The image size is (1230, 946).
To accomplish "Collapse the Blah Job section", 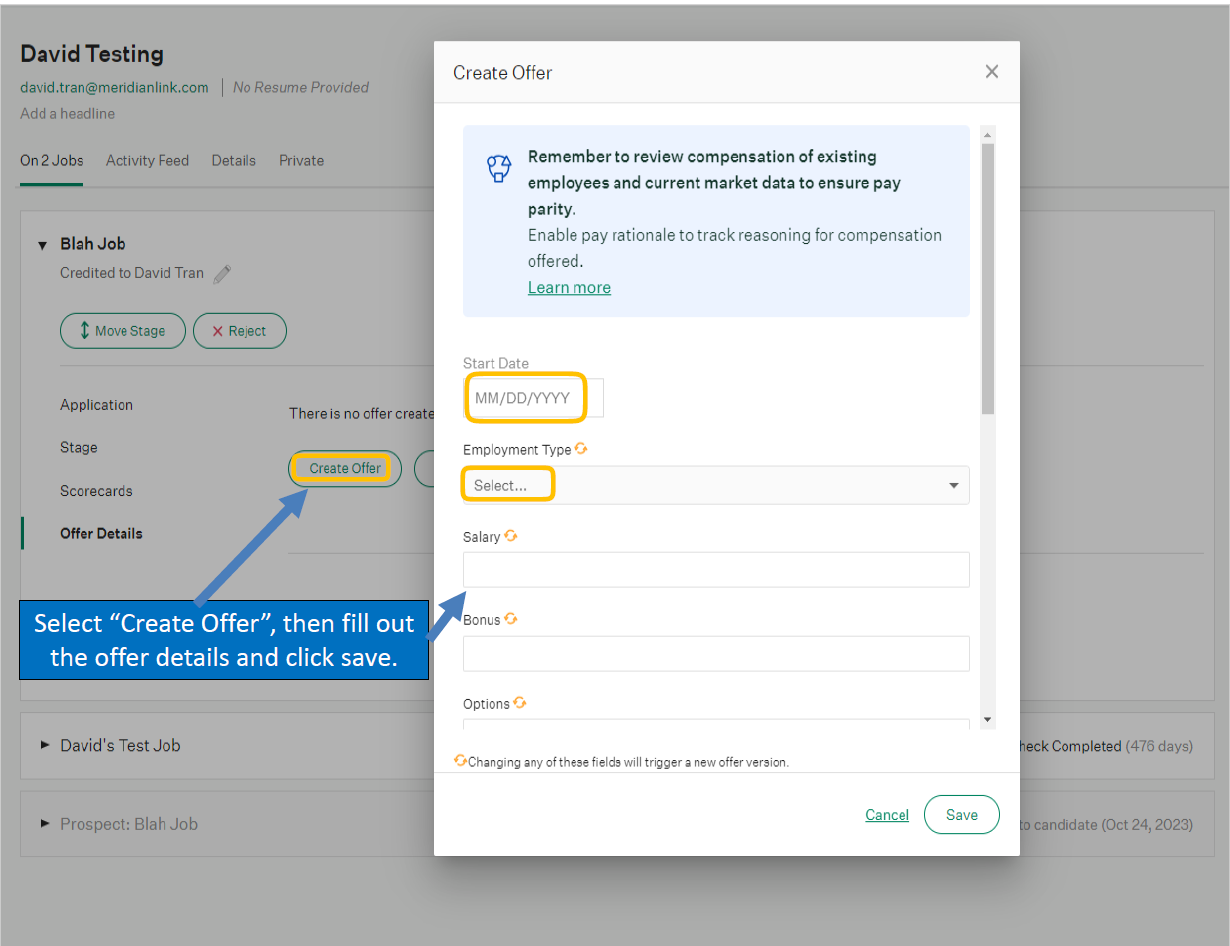I will click(x=43, y=245).
